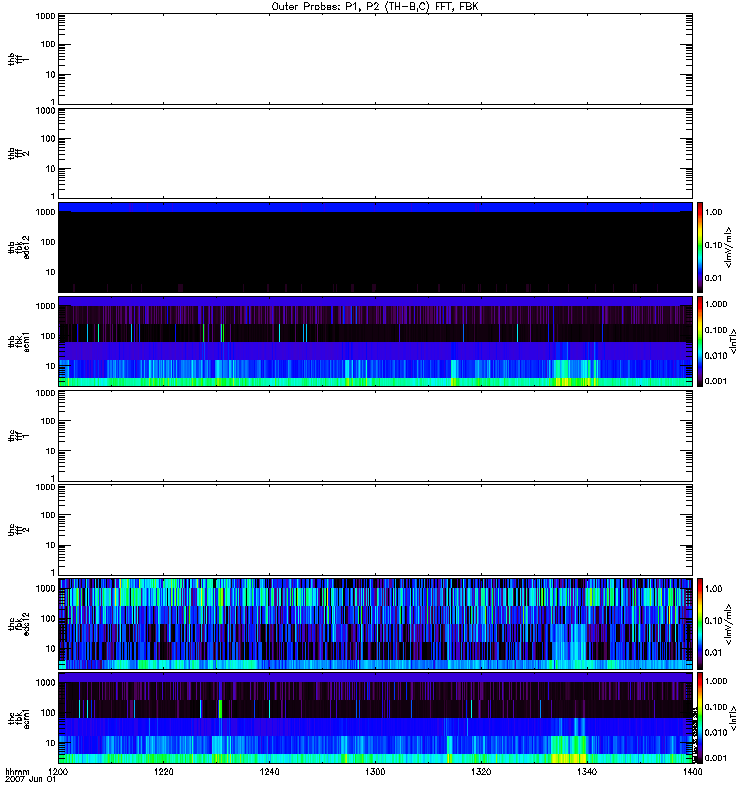Click the <|mV/m|> label beside thb edc12 colorbar
The image size is (750, 800).
(728, 247)
